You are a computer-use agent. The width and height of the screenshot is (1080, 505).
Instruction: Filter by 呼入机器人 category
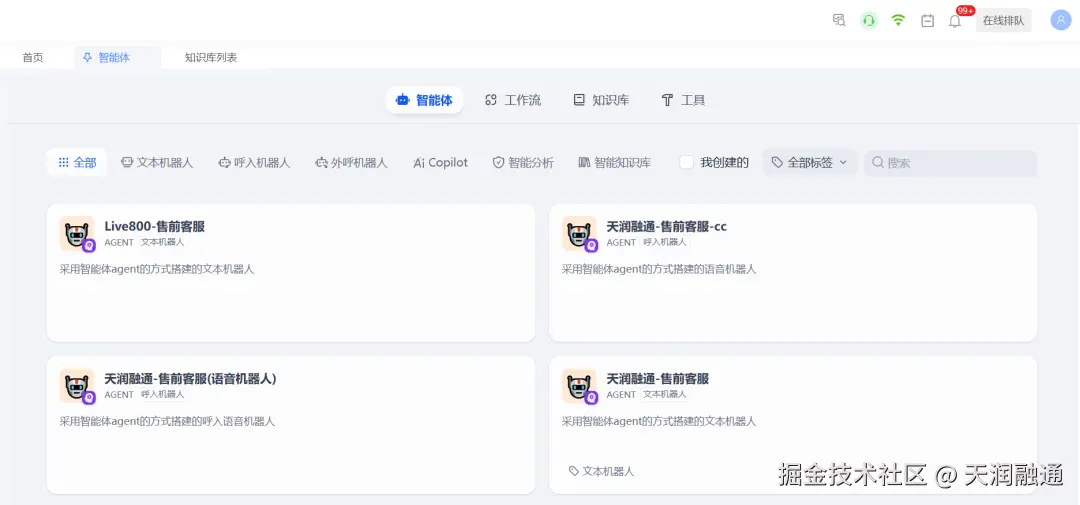254,163
